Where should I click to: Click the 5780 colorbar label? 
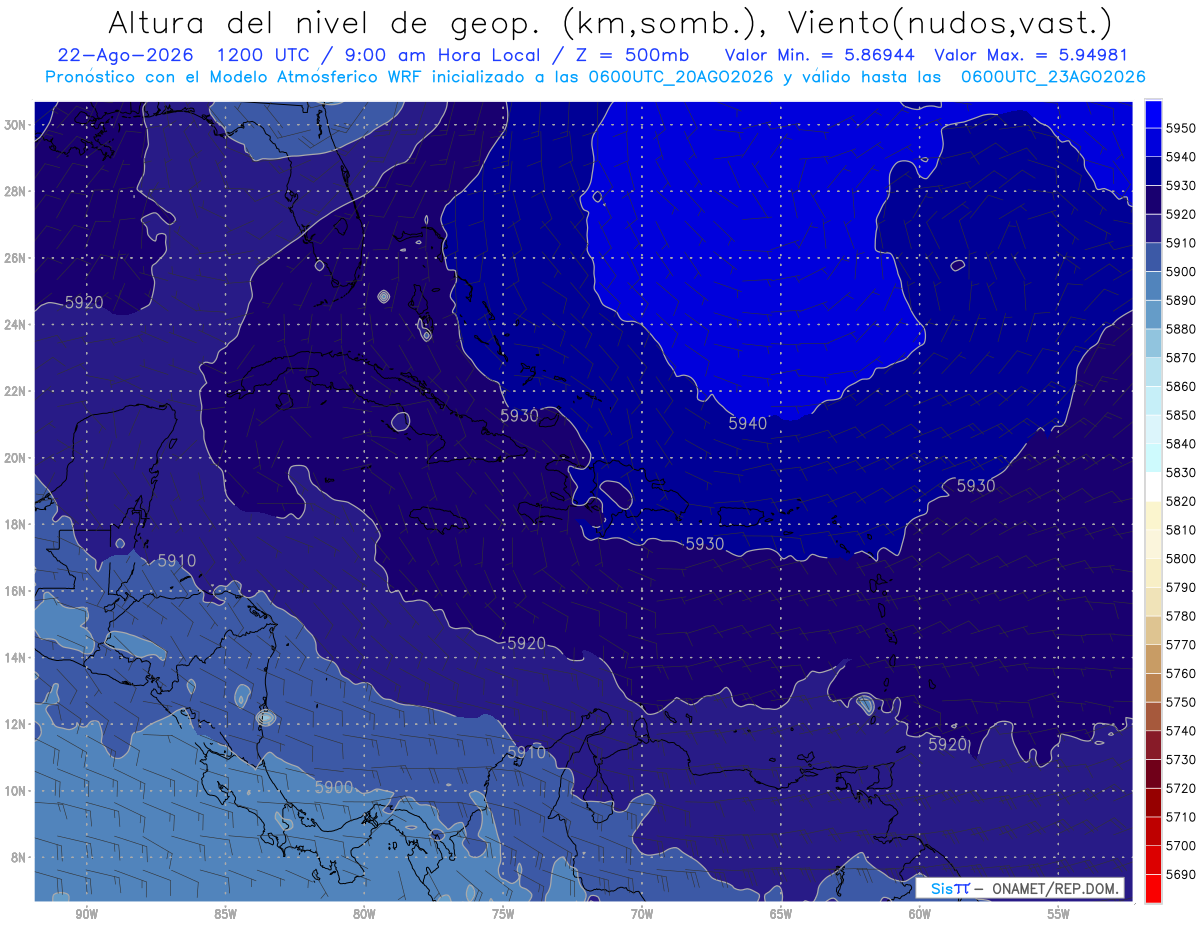pos(1180,616)
